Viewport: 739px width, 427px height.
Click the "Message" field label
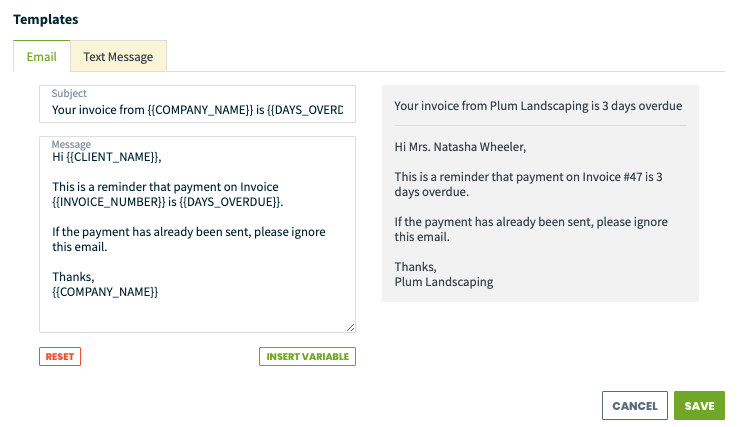(x=71, y=144)
